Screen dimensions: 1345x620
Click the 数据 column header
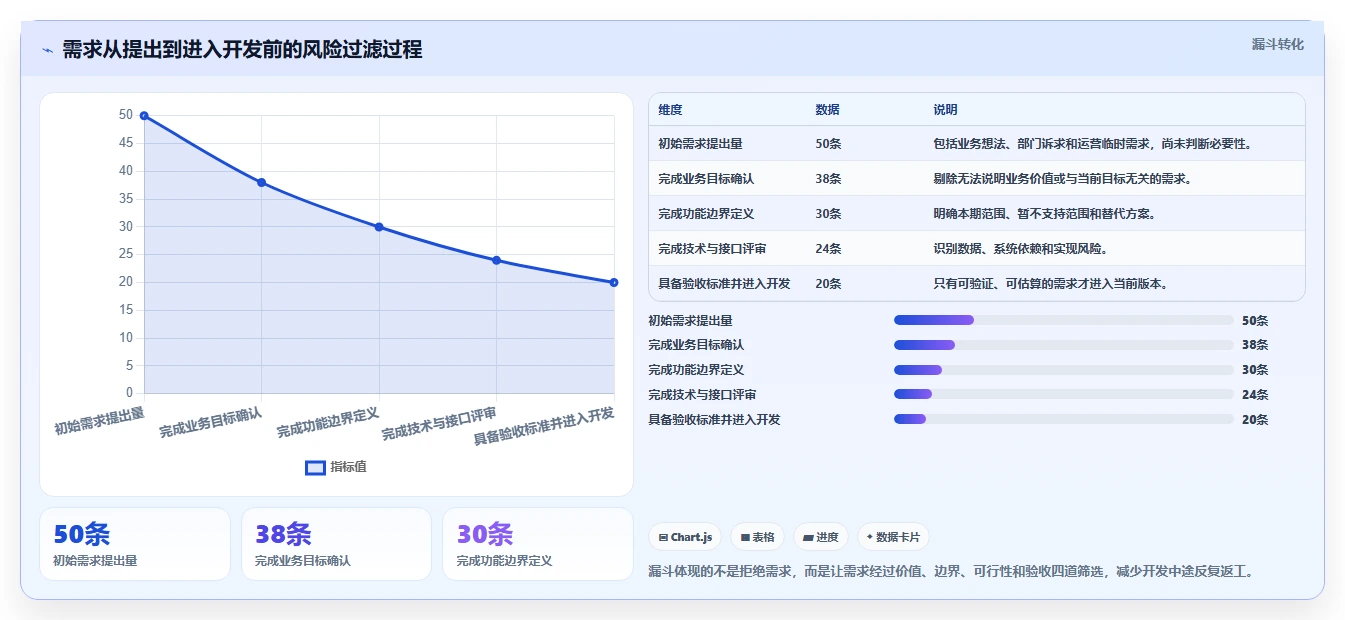[x=828, y=109]
